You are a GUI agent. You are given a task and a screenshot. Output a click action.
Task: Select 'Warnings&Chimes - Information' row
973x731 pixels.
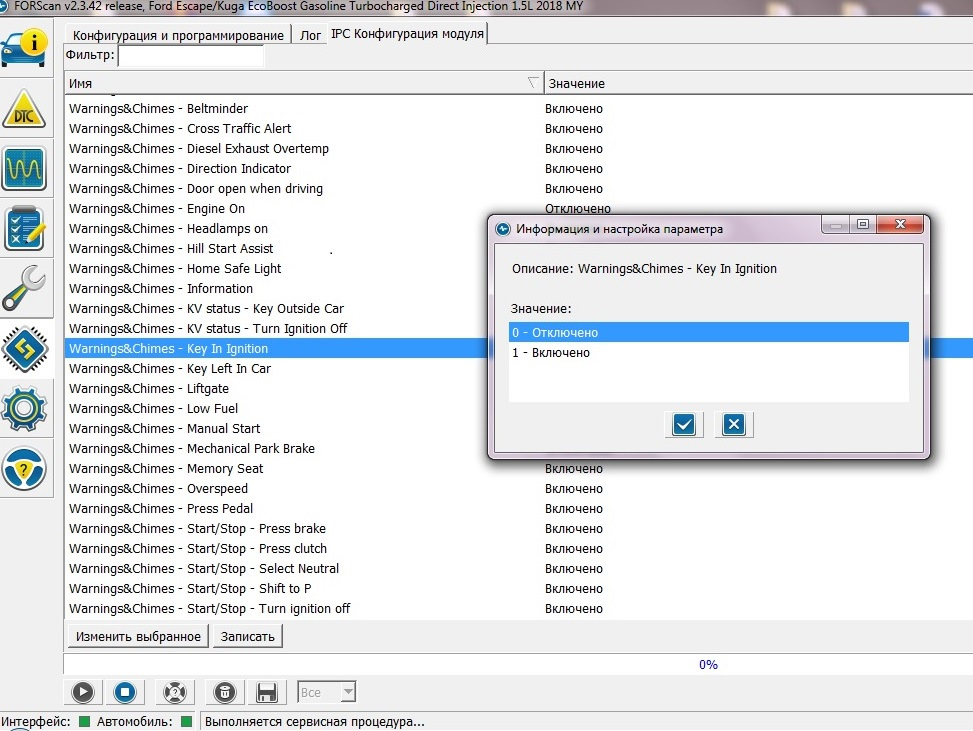point(276,289)
